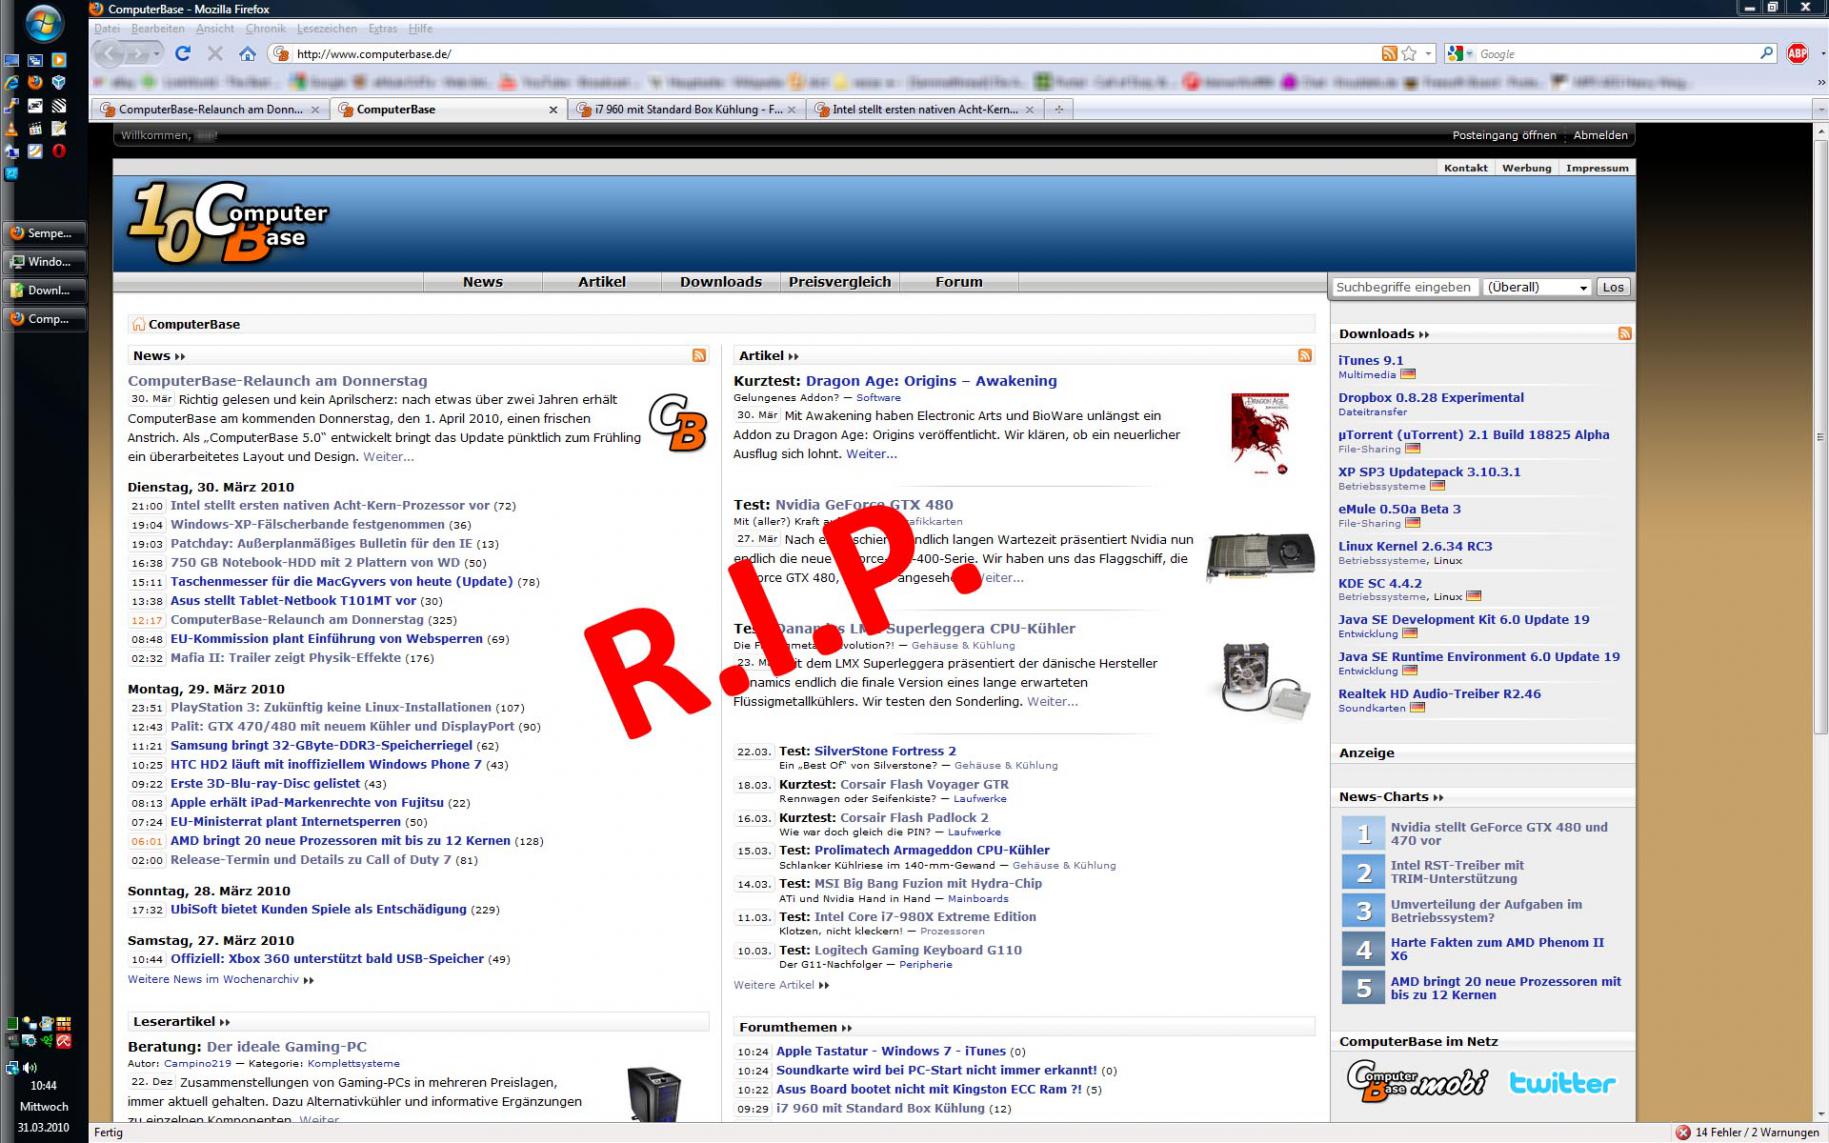Launch Firefox from the quick launch icons
Screen dimensions: 1829x1143
tap(35, 82)
